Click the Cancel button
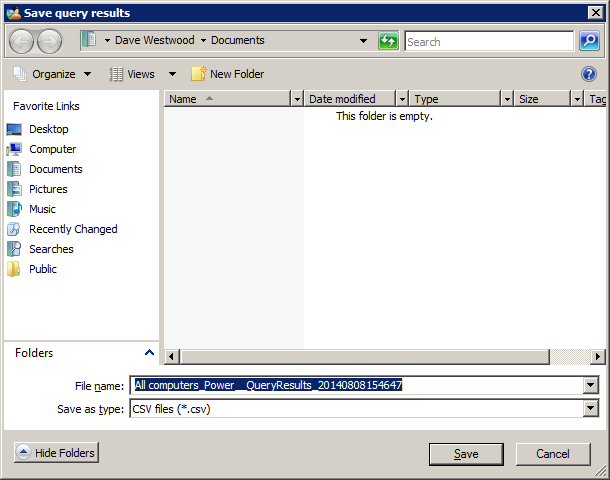The image size is (610, 480). (552, 454)
